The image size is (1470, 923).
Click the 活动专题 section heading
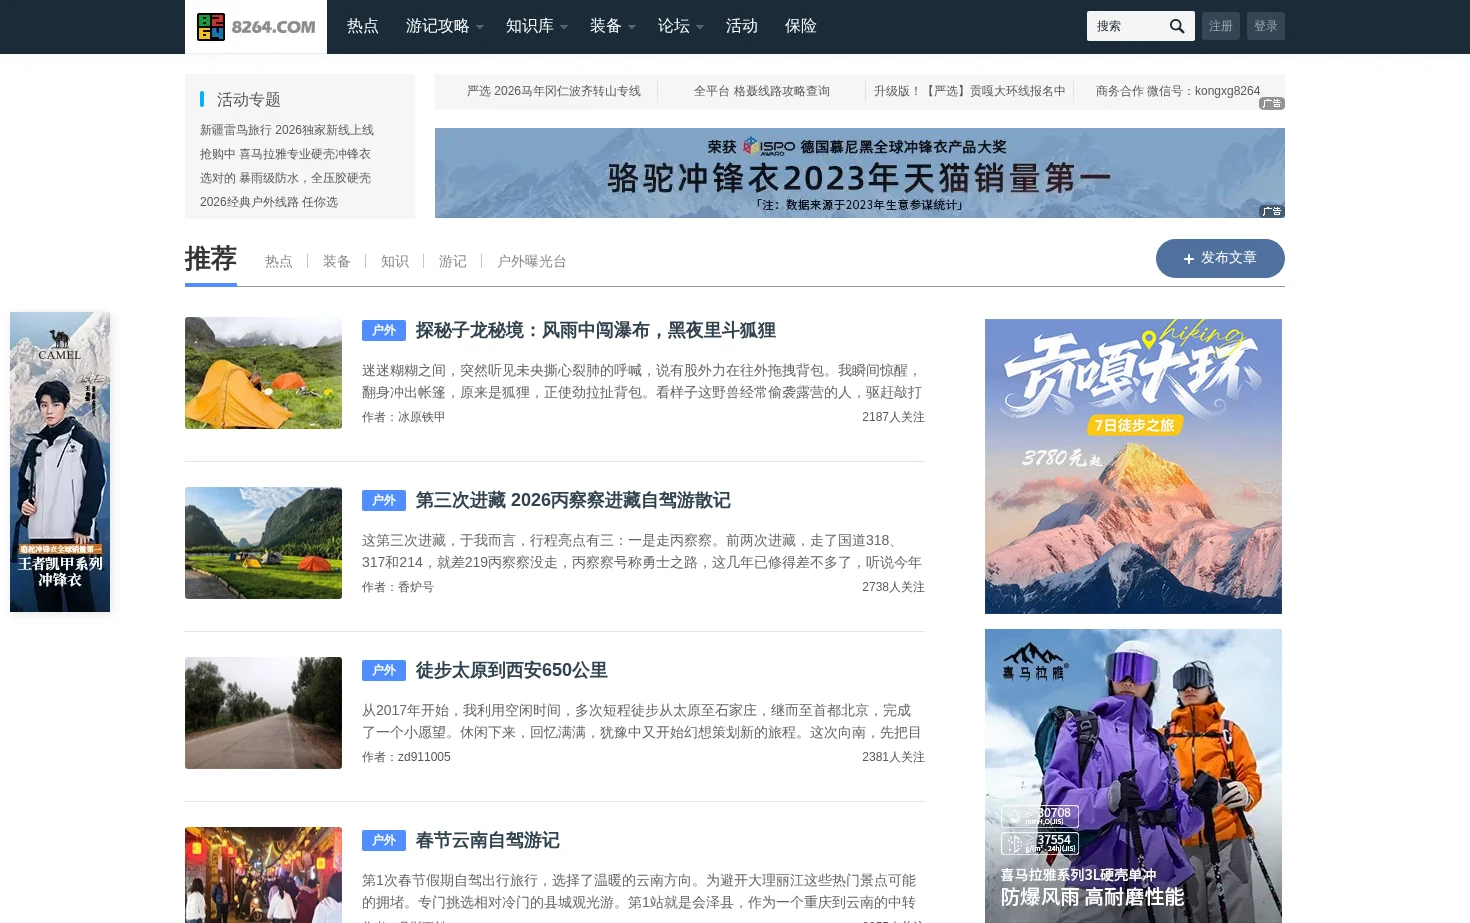tap(248, 99)
